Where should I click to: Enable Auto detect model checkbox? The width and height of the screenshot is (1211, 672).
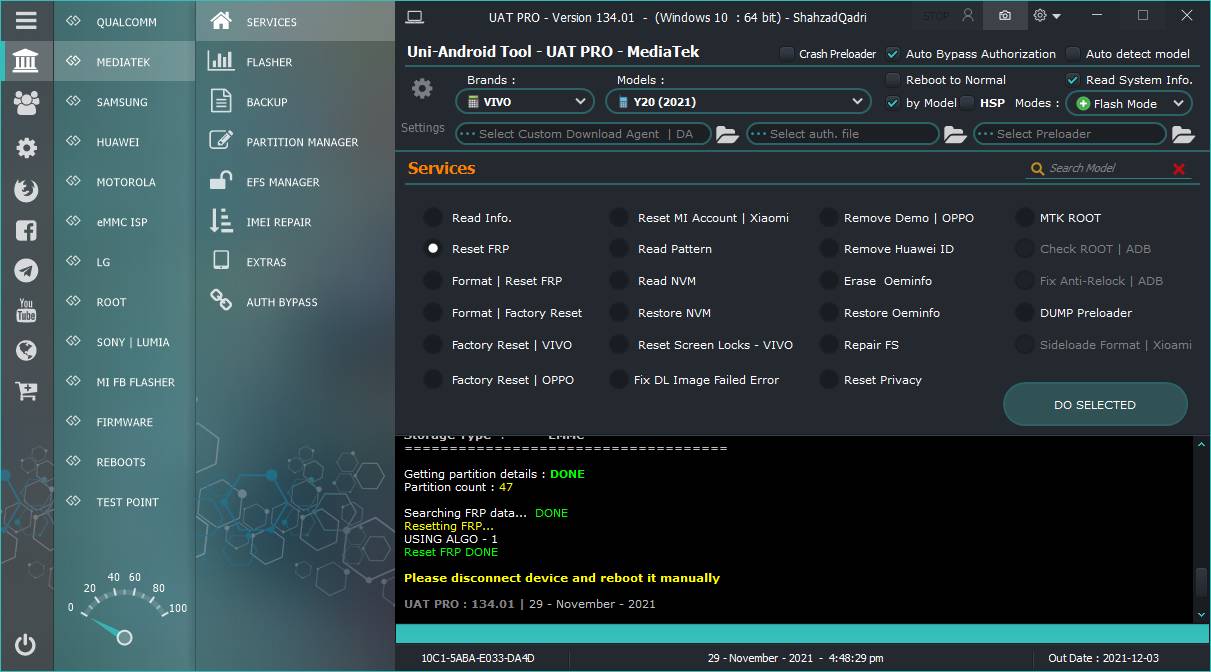pos(1073,54)
